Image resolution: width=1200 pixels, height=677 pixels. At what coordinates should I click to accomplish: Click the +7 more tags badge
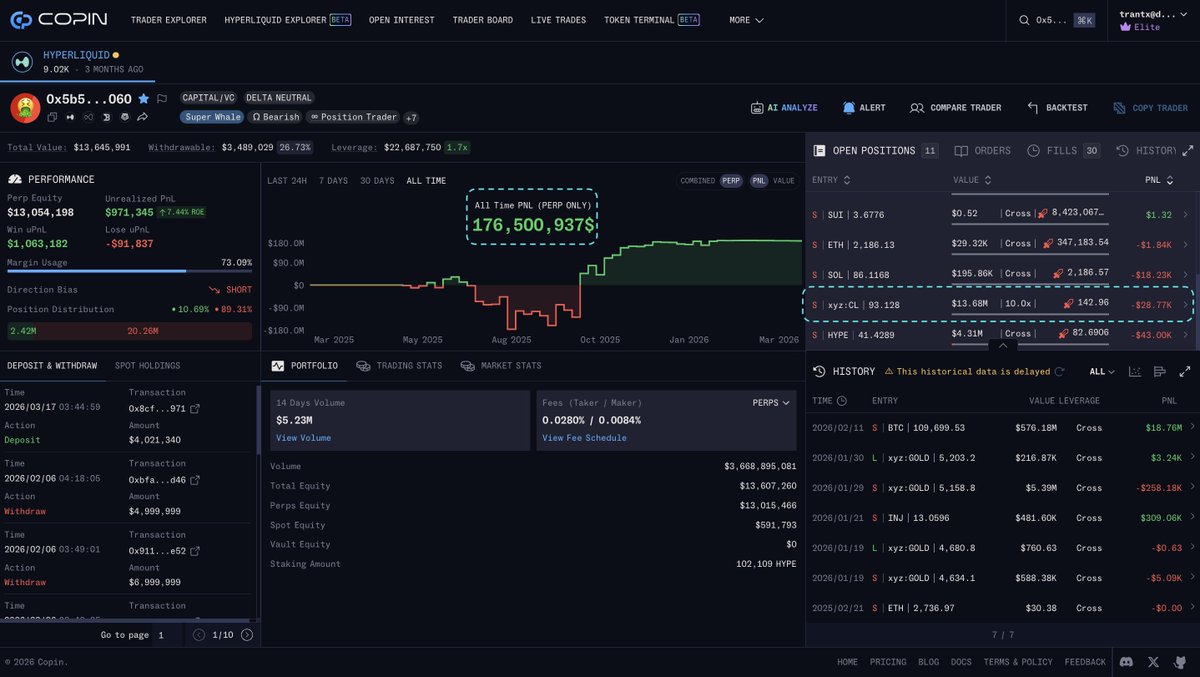pos(411,117)
